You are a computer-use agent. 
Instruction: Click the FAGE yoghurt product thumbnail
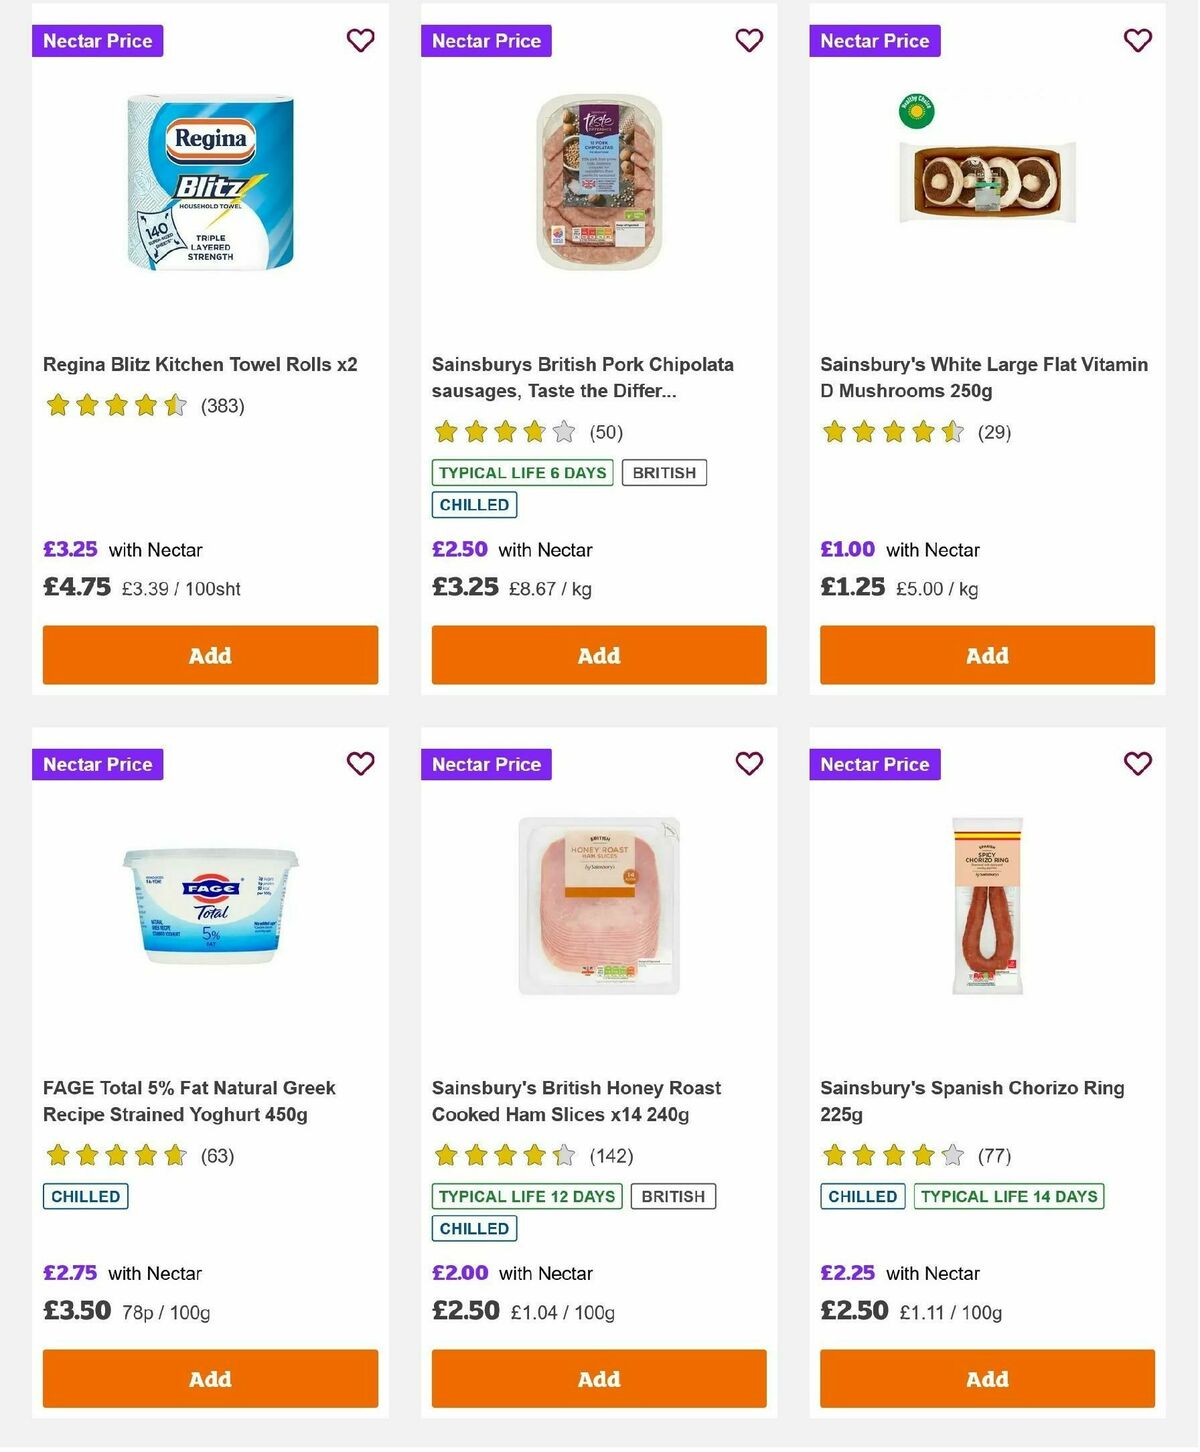(x=210, y=905)
